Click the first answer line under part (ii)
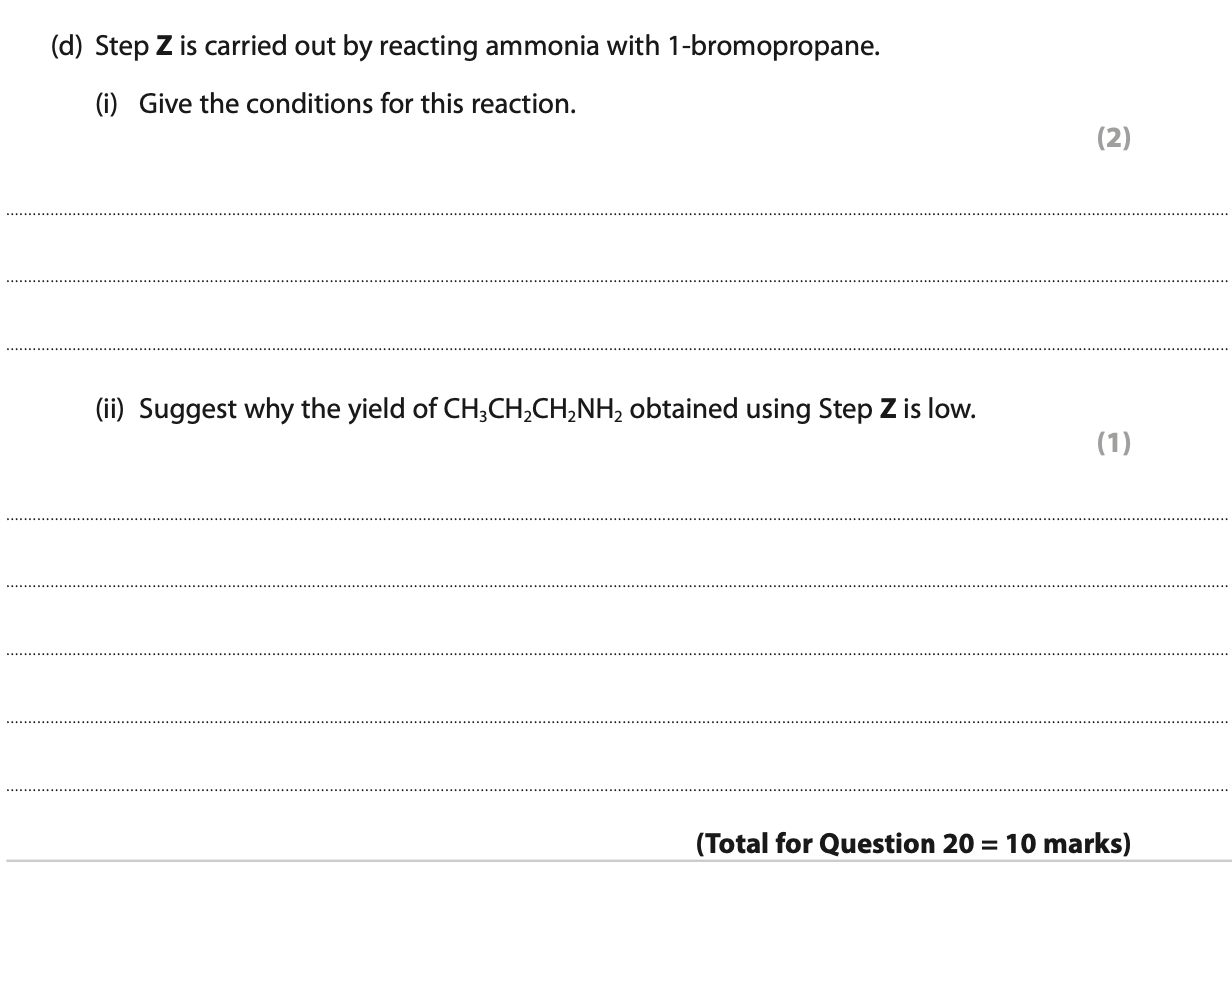 [616, 518]
